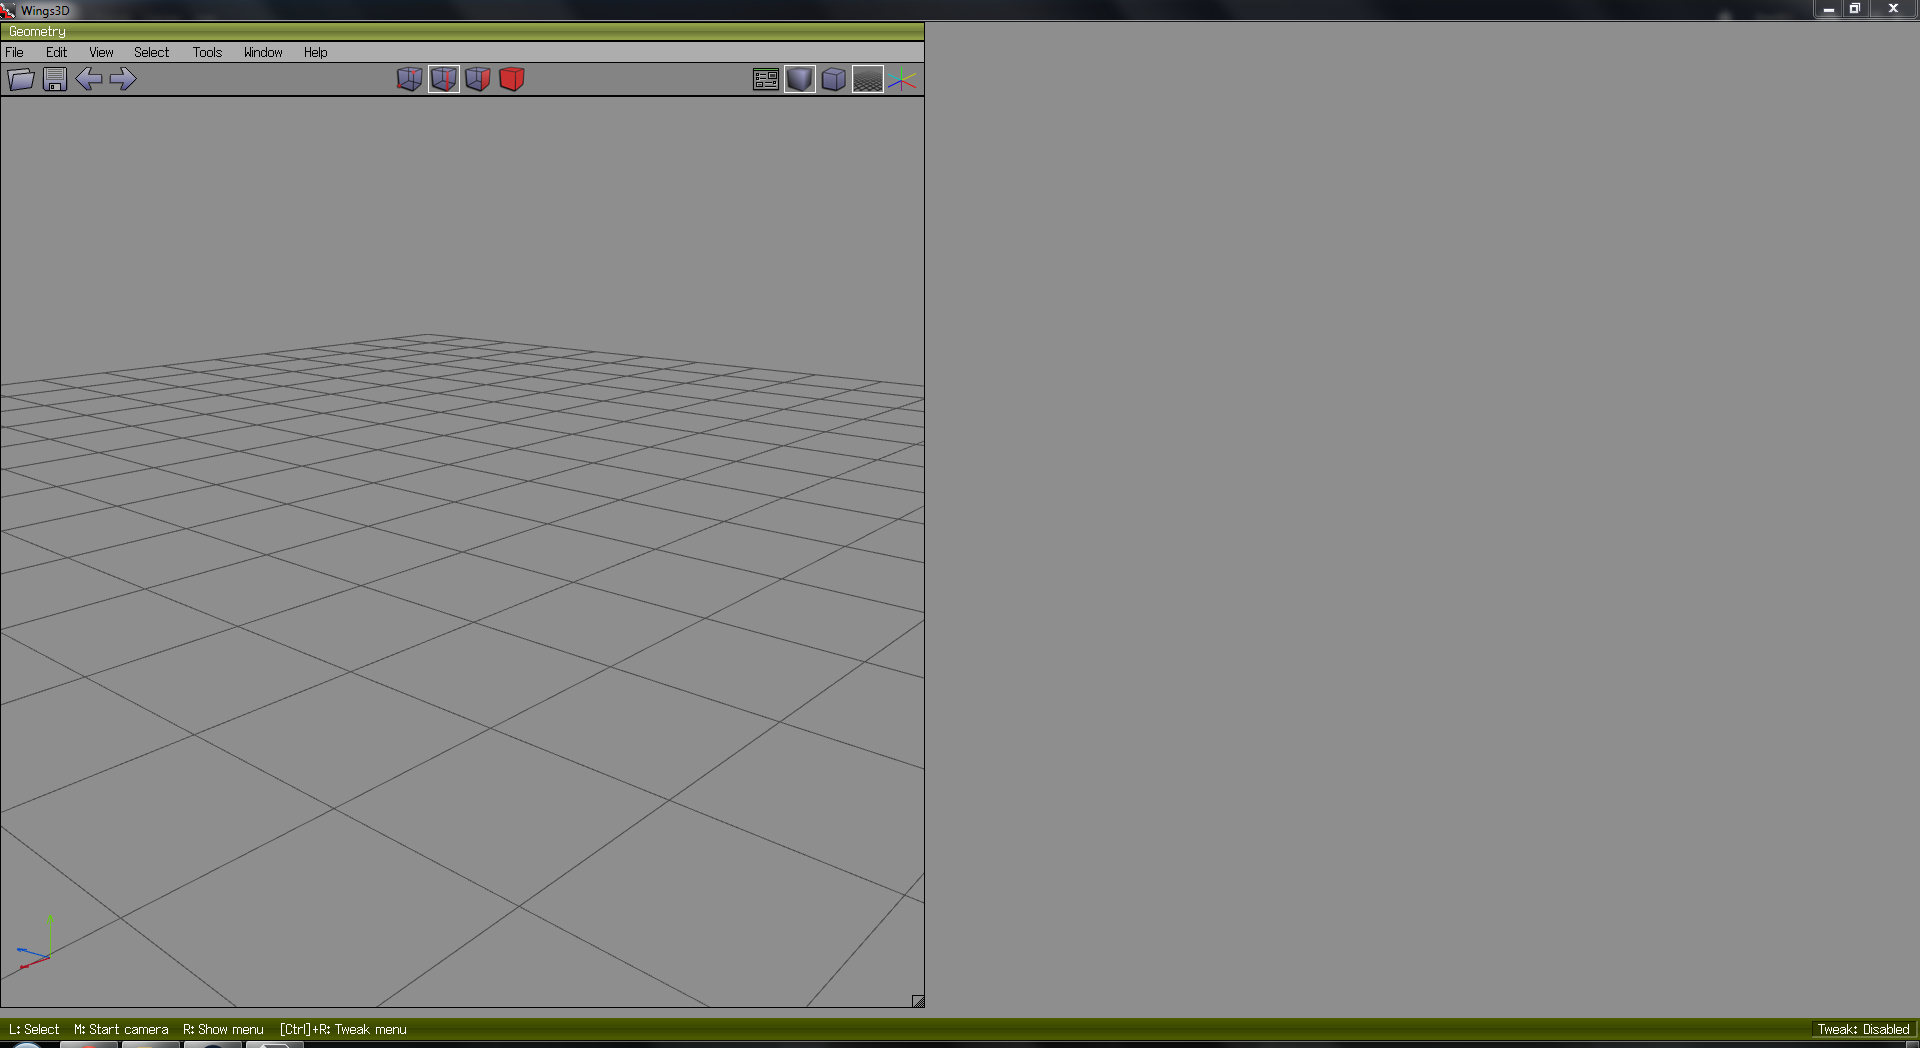The image size is (1920, 1048).
Task: Click the Geometry window title bar
Action: point(462,32)
